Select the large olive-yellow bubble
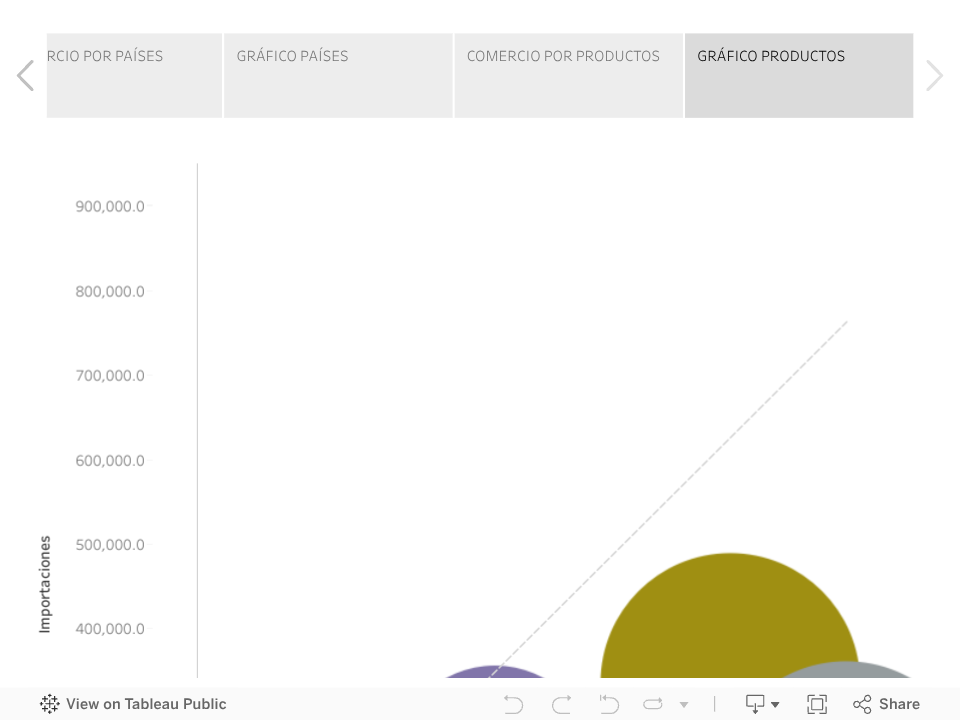The height and width of the screenshot is (720, 960). coord(730,615)
